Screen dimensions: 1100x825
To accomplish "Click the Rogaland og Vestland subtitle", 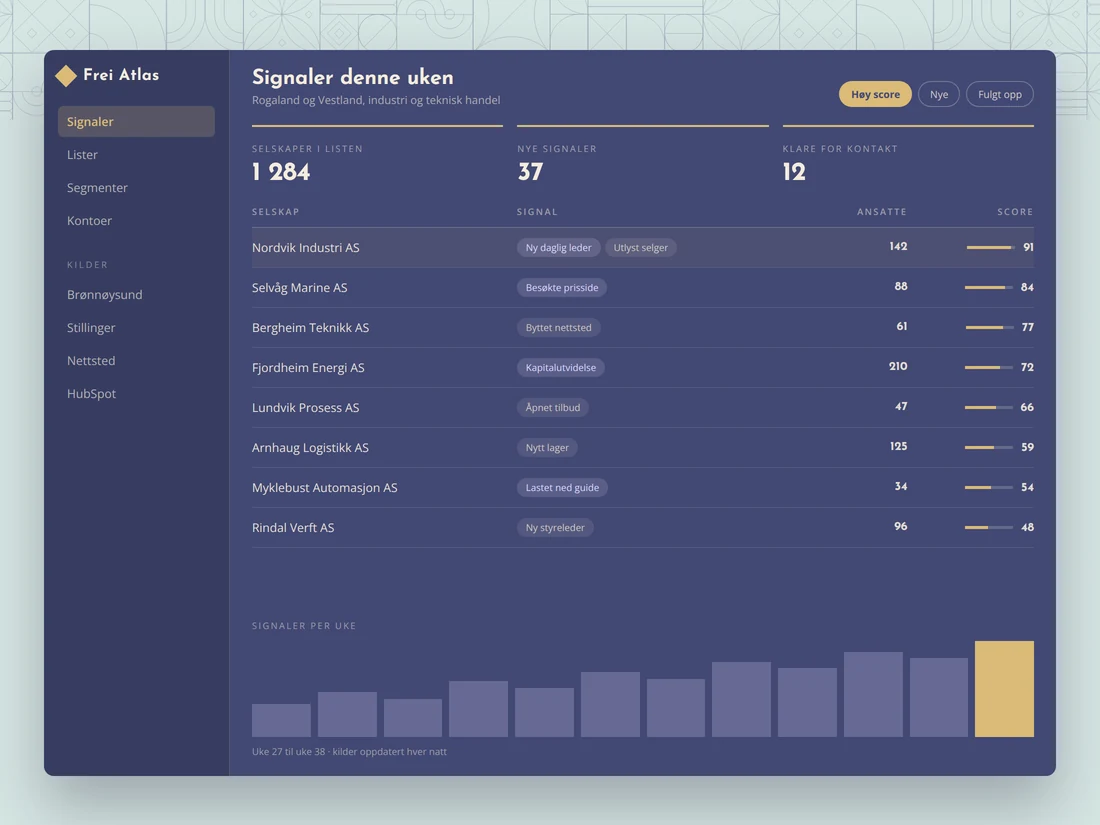I will point(376,100).
